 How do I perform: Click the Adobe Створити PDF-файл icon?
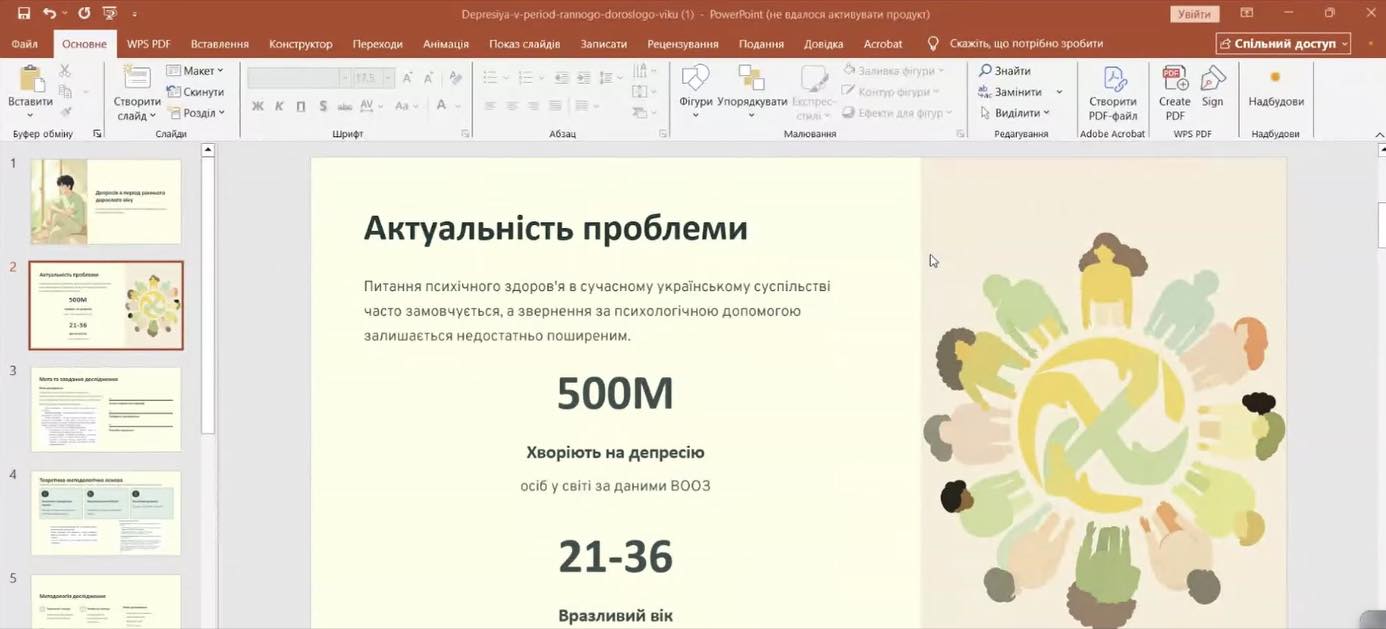[x=1112, y=80]
